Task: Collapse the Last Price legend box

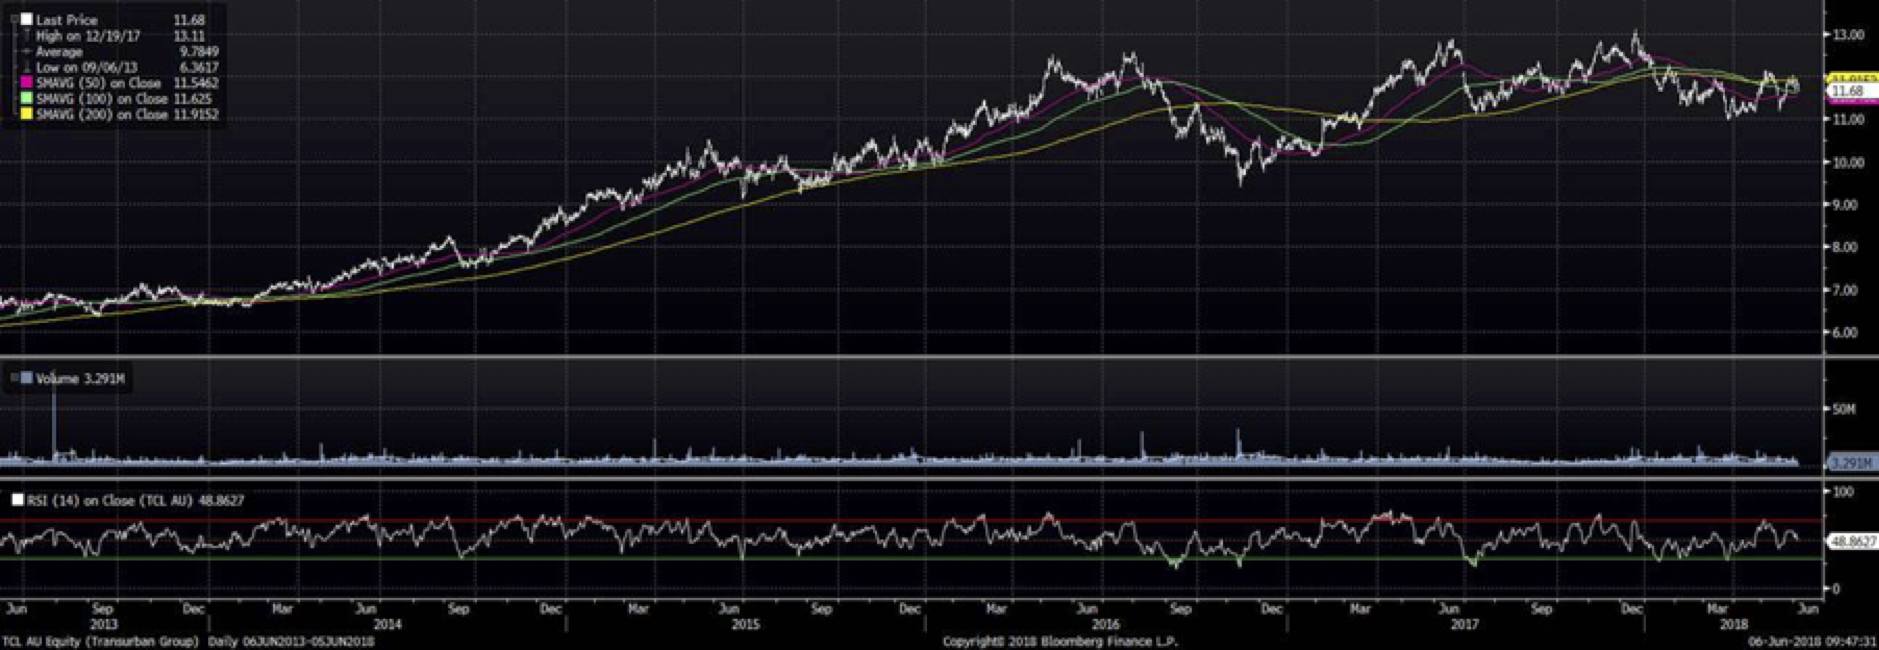Action: [14, 20]
